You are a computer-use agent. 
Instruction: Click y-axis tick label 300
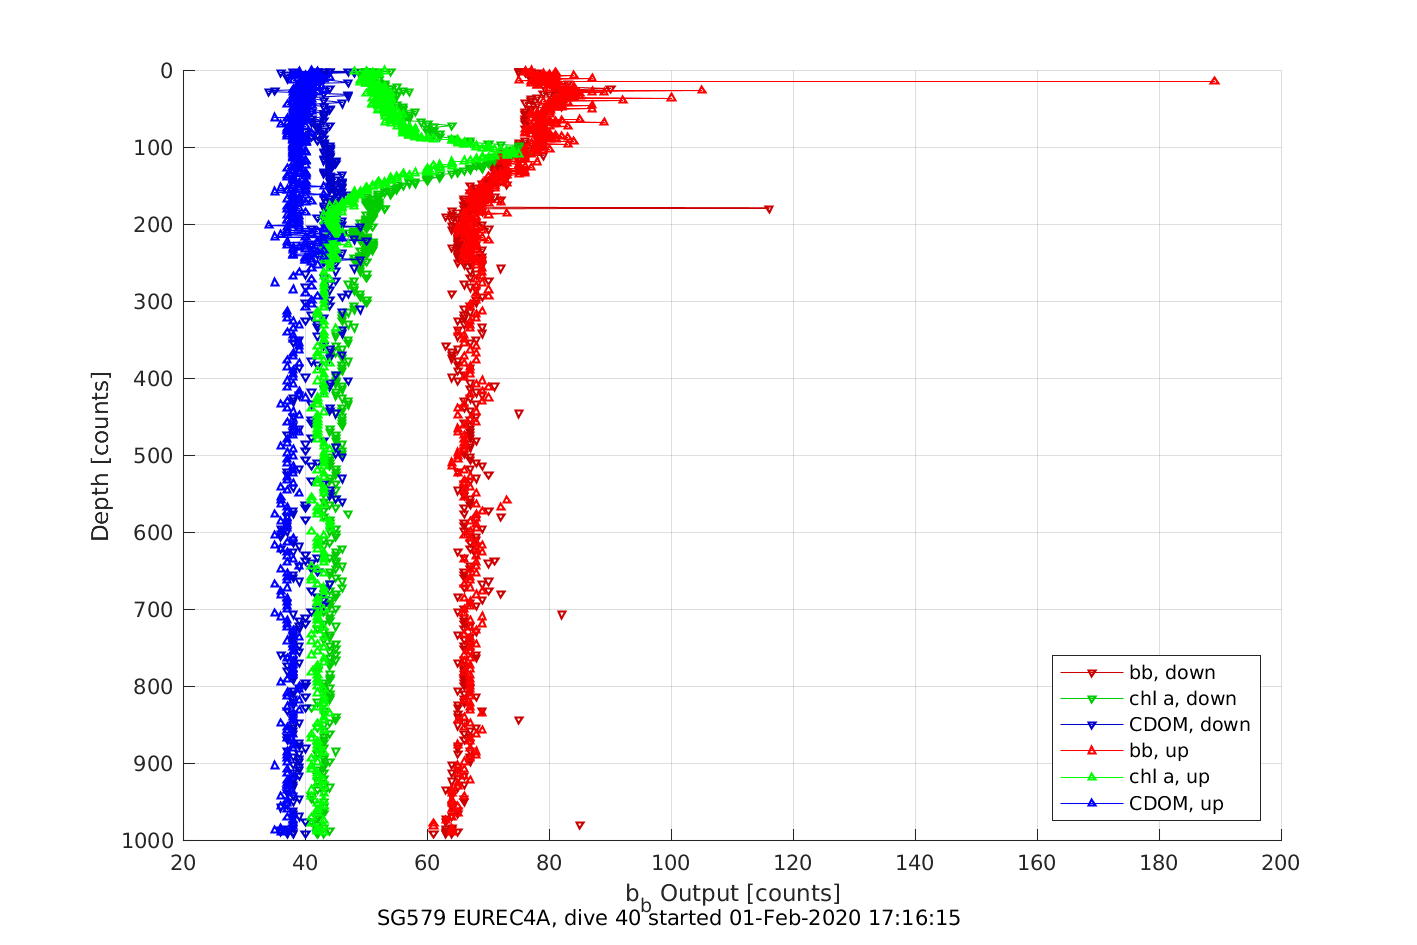click(154, 302)
